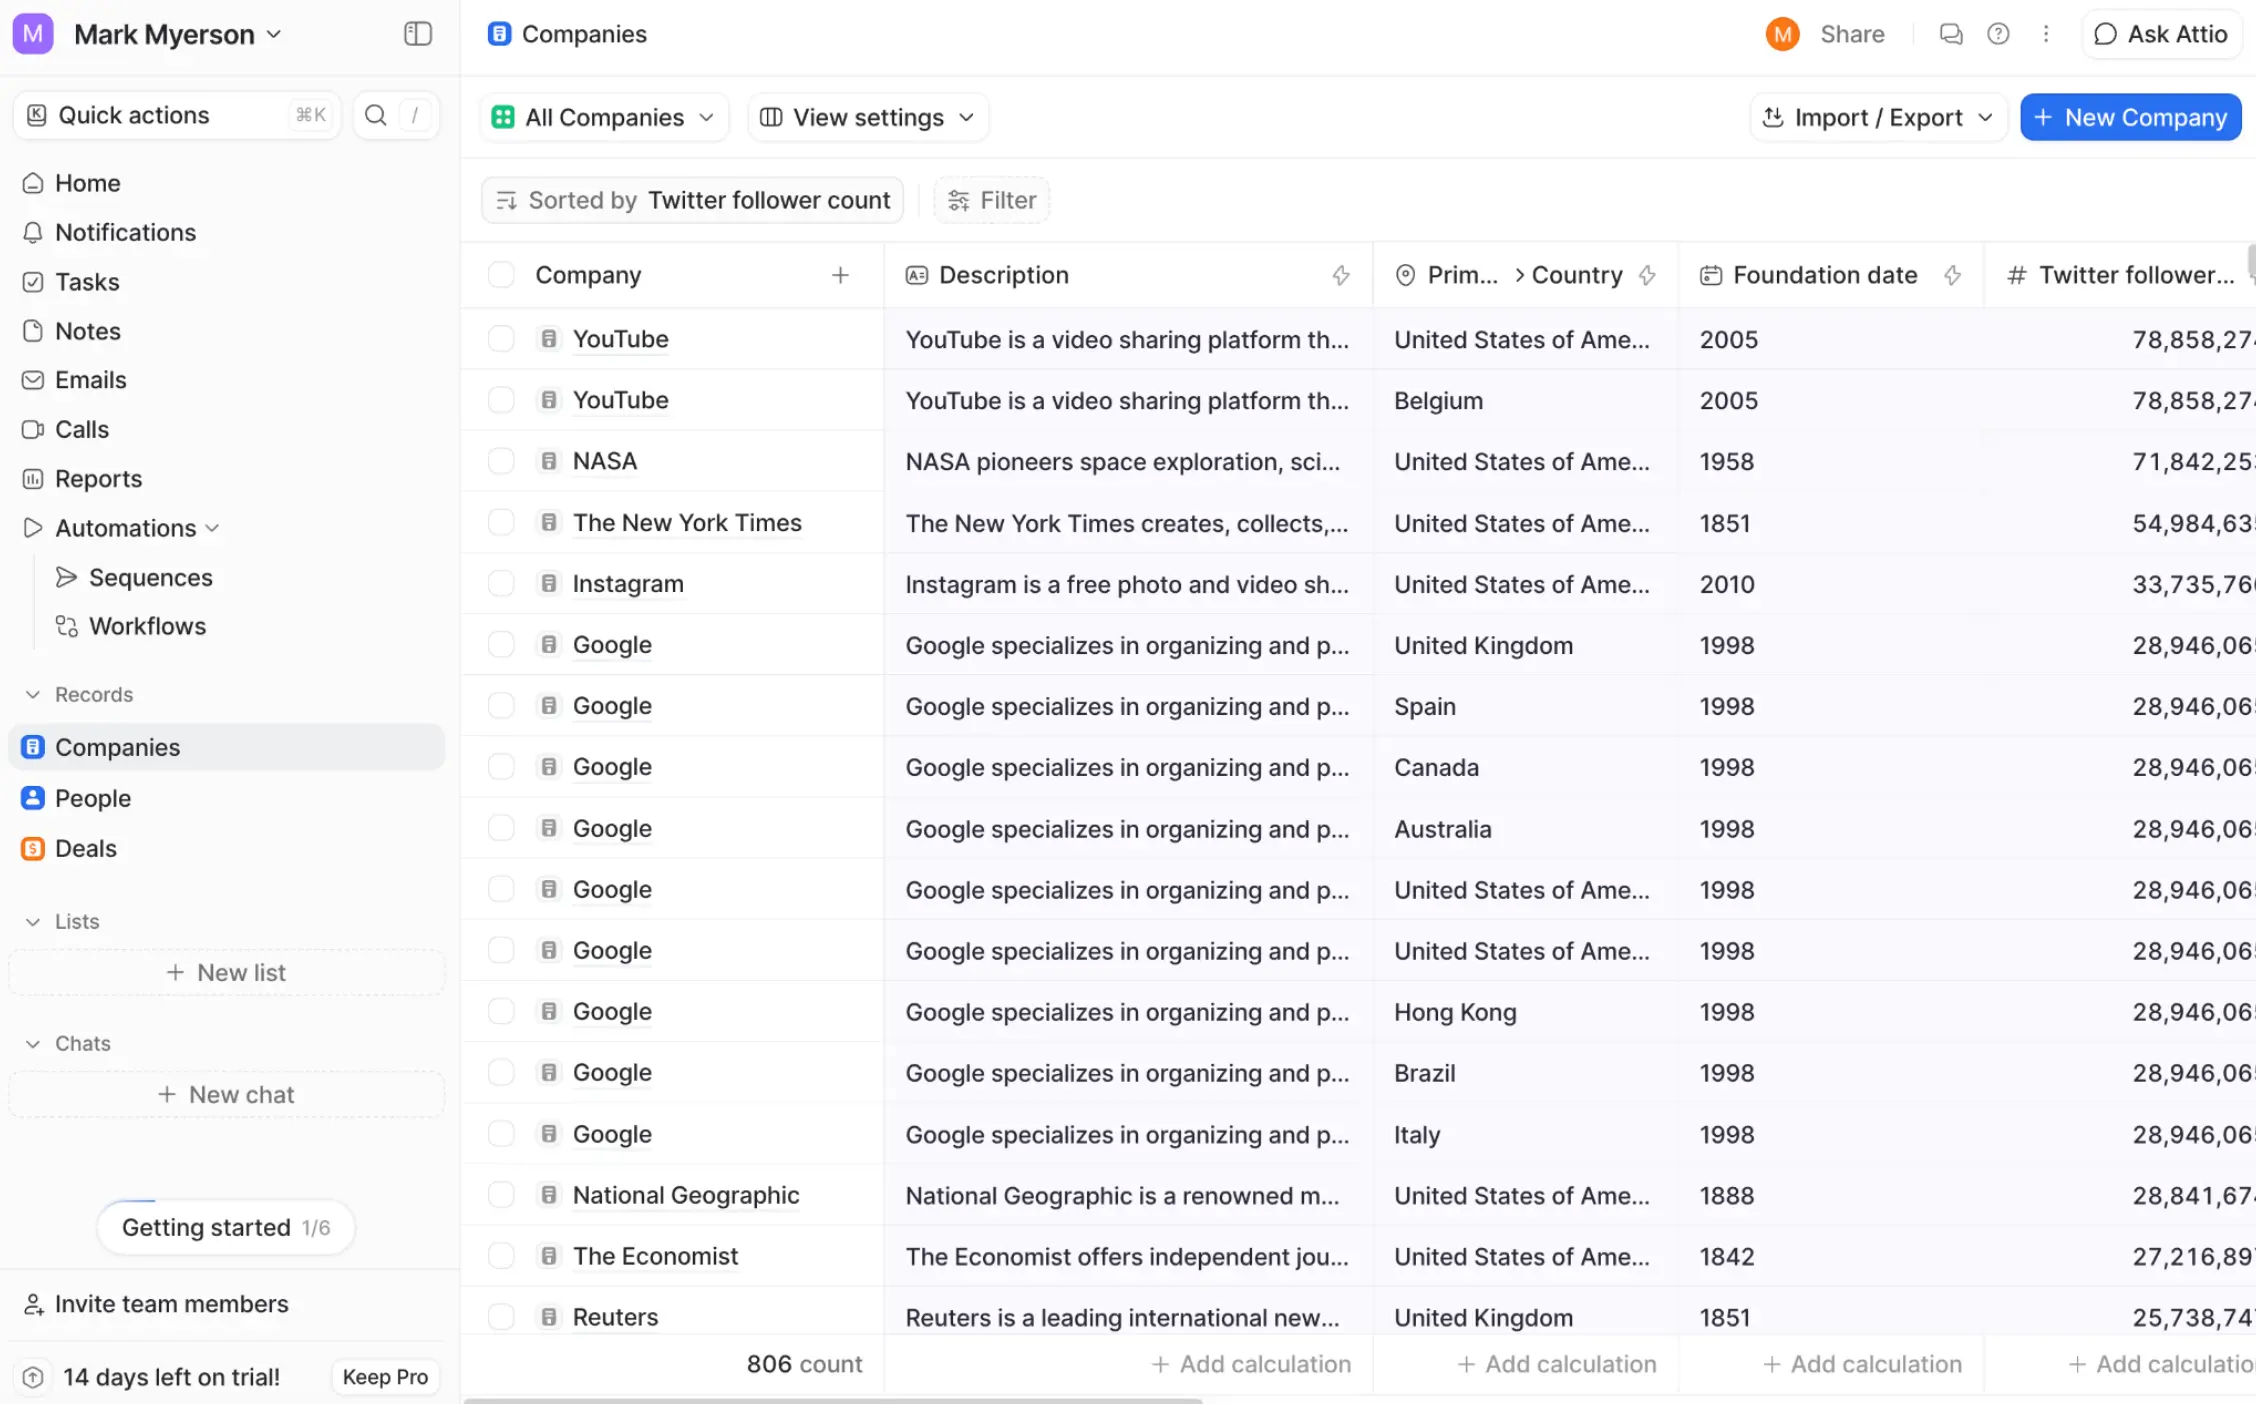Open the All Companies view dropdown
The height and width of the screenshot is (1404, 2256).
(604, 117)
